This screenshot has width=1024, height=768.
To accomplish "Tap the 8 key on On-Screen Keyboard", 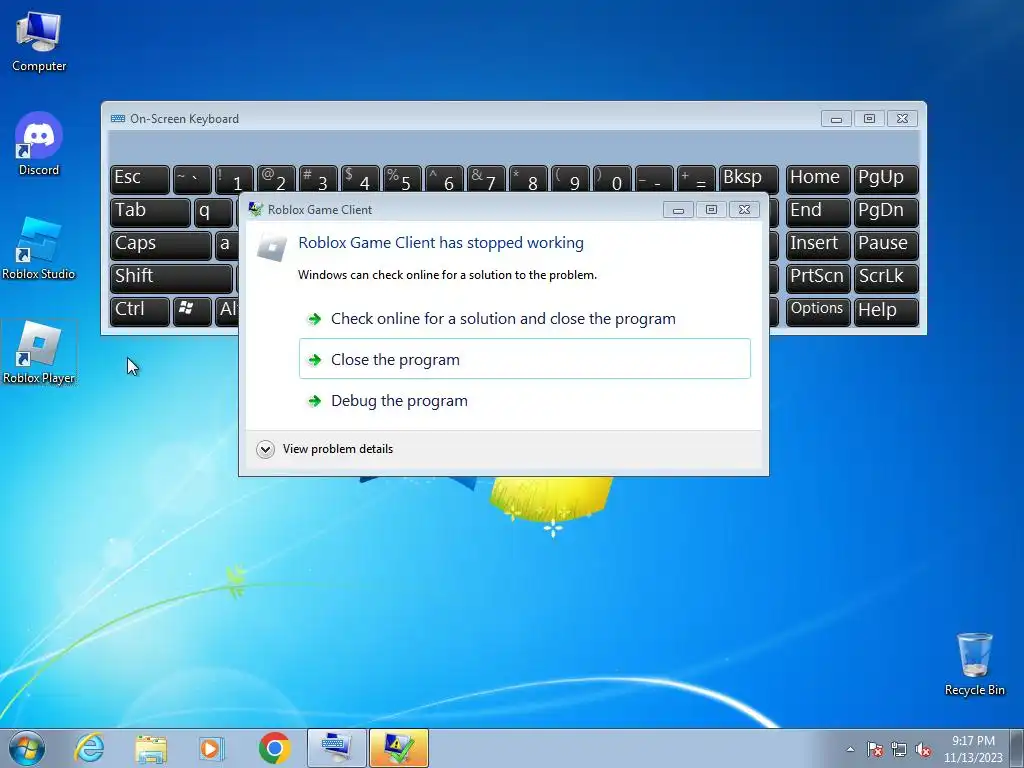I will click(x=528, y=179).
